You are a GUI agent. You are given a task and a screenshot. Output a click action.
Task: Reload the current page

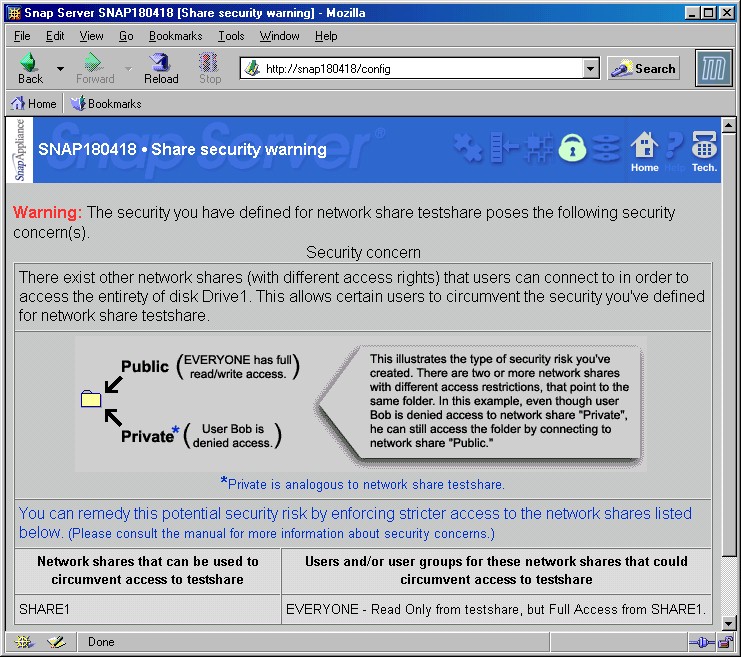click(x=161, y=68)
